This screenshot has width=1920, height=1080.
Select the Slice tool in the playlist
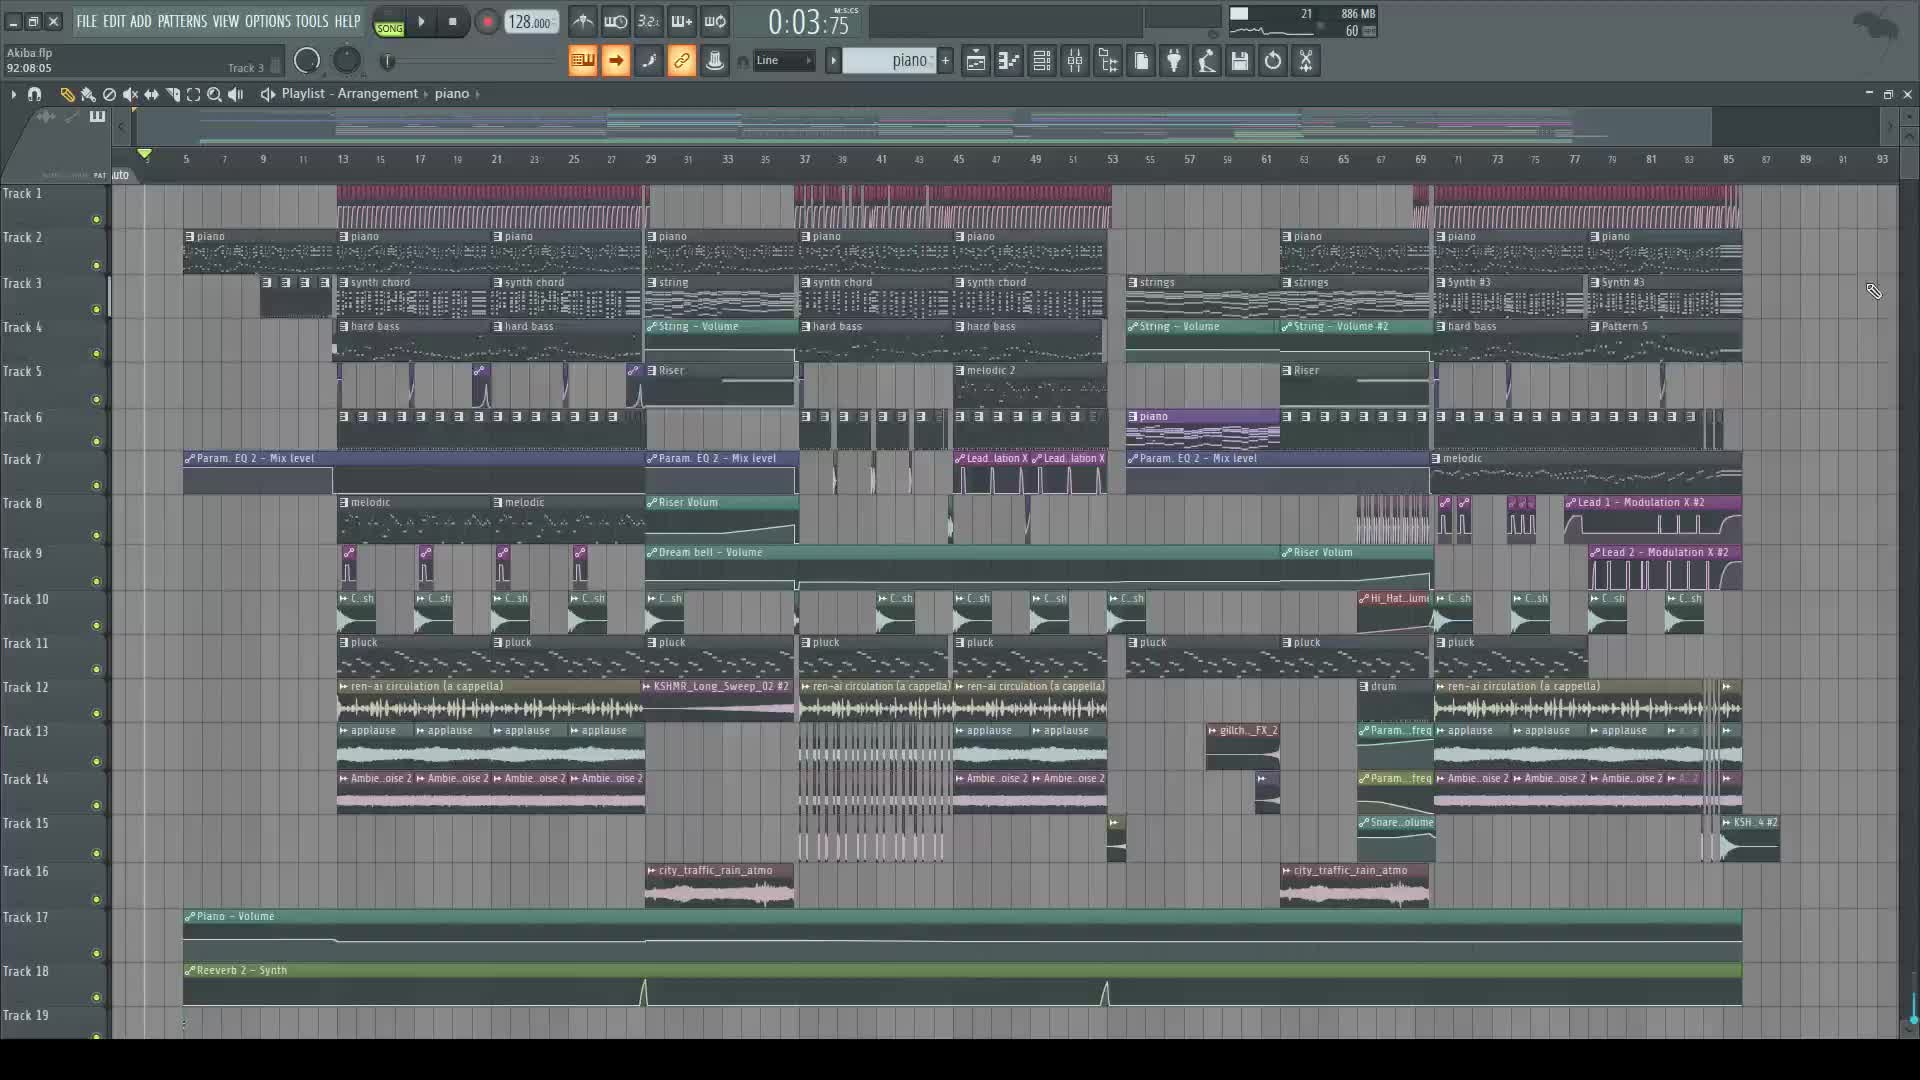pyautogui.click(x=173, y=94)
